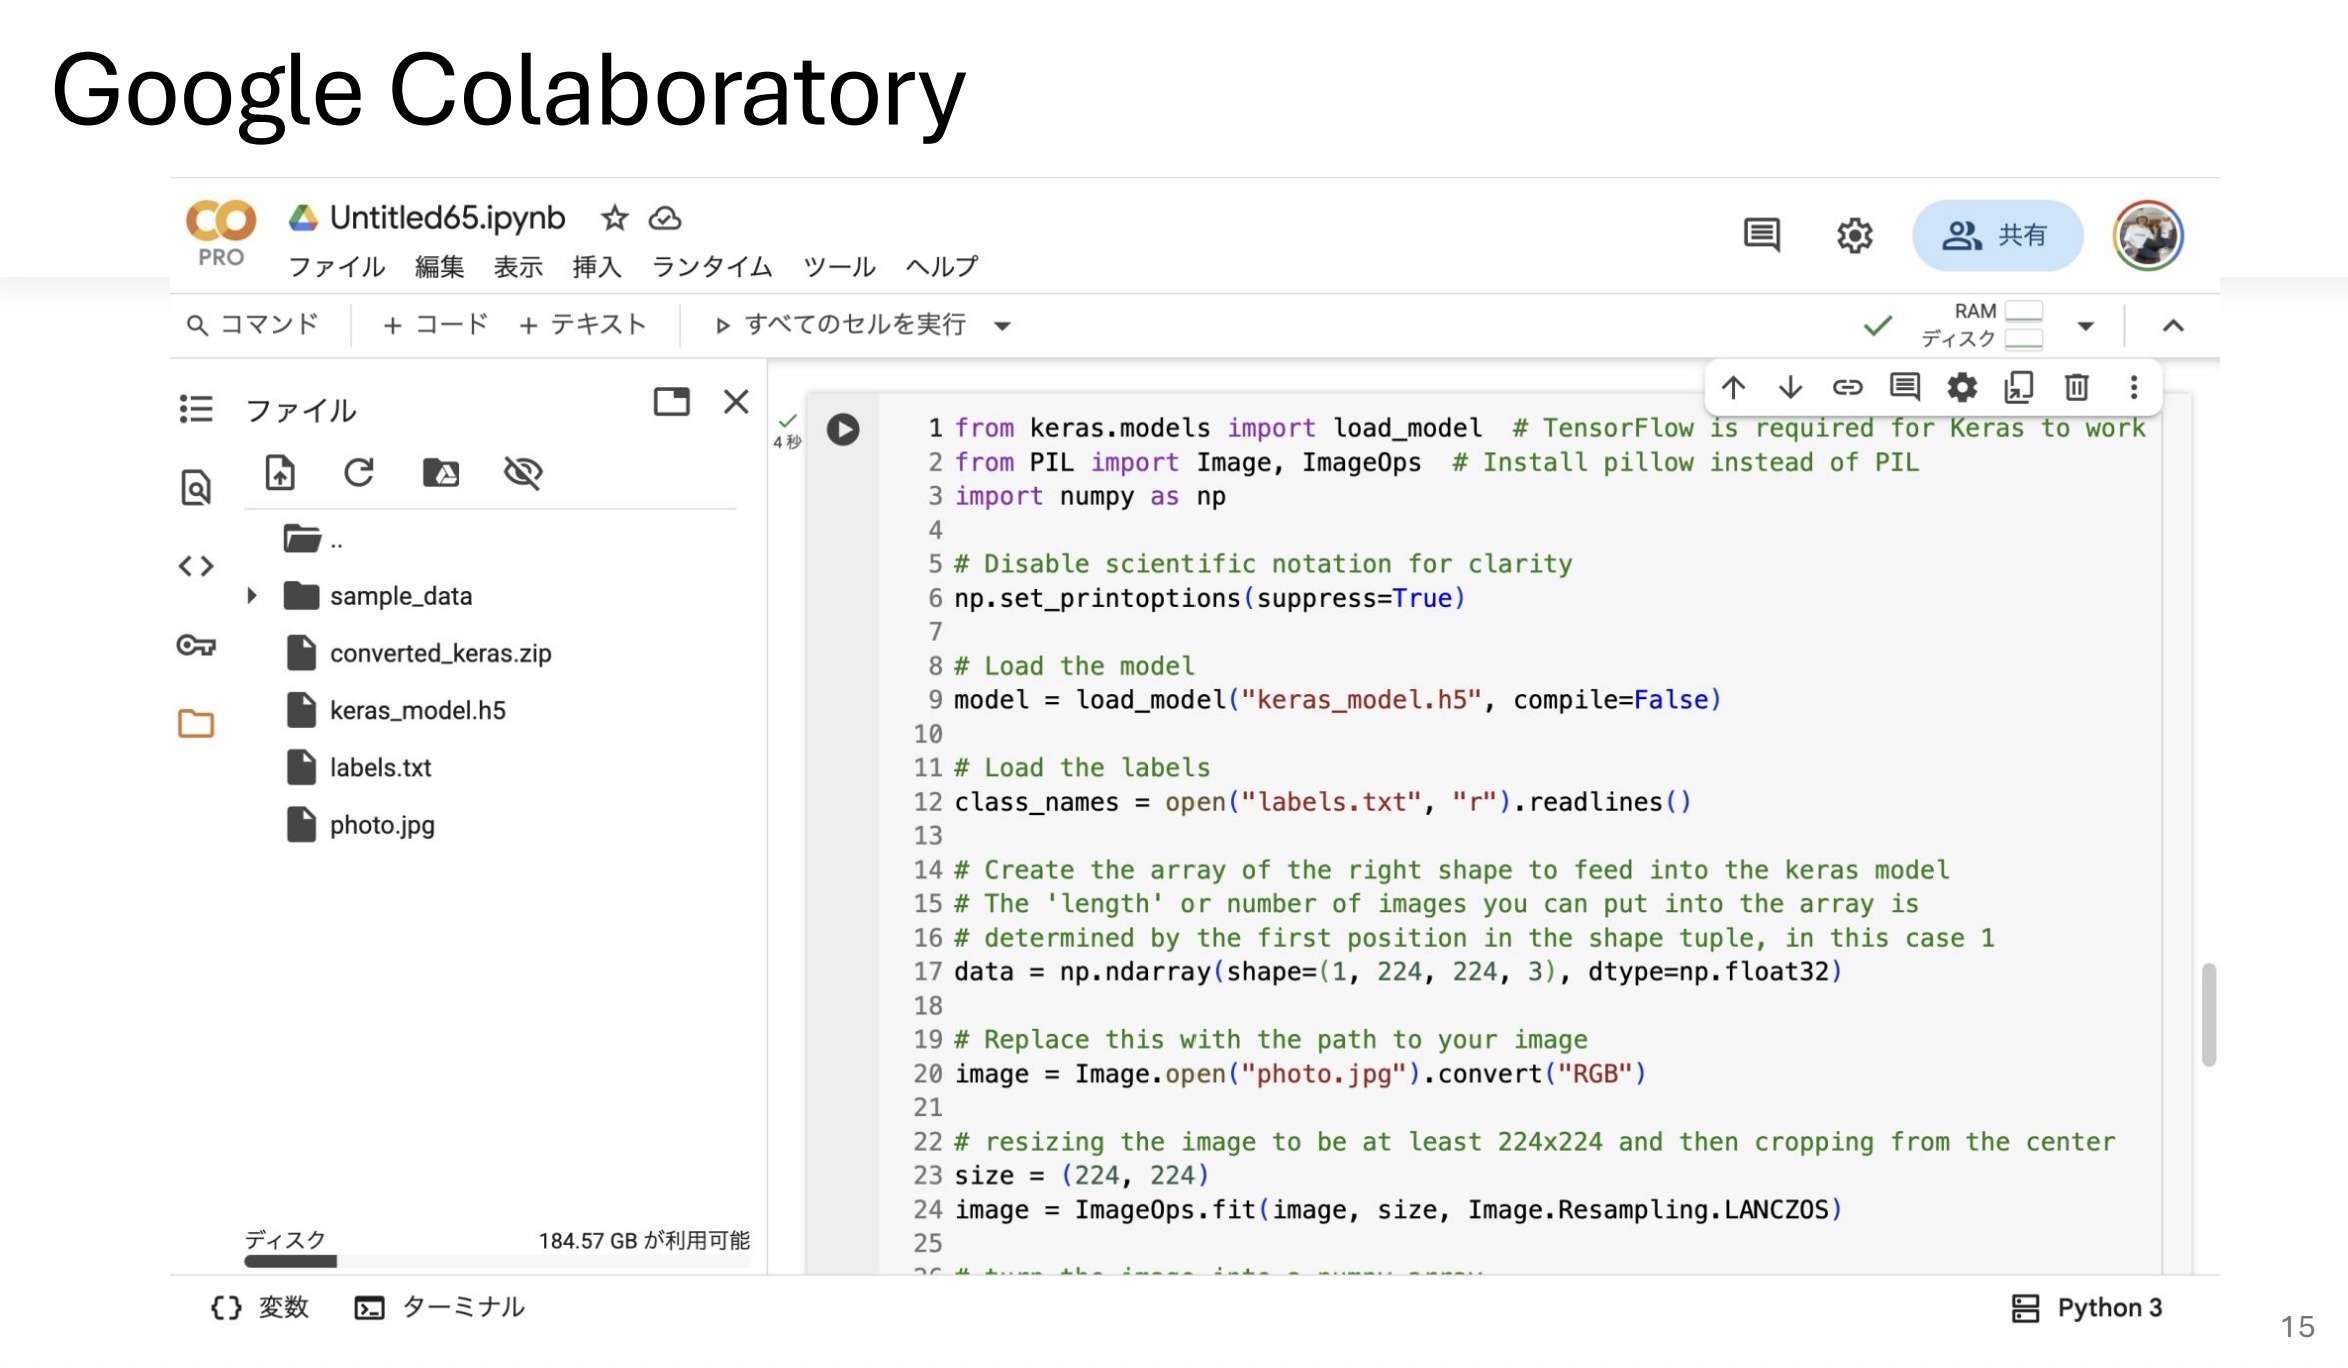Toggle hidden files visibility
Viewport: 2348px width, 1368px height.
(x=523, y=473)
